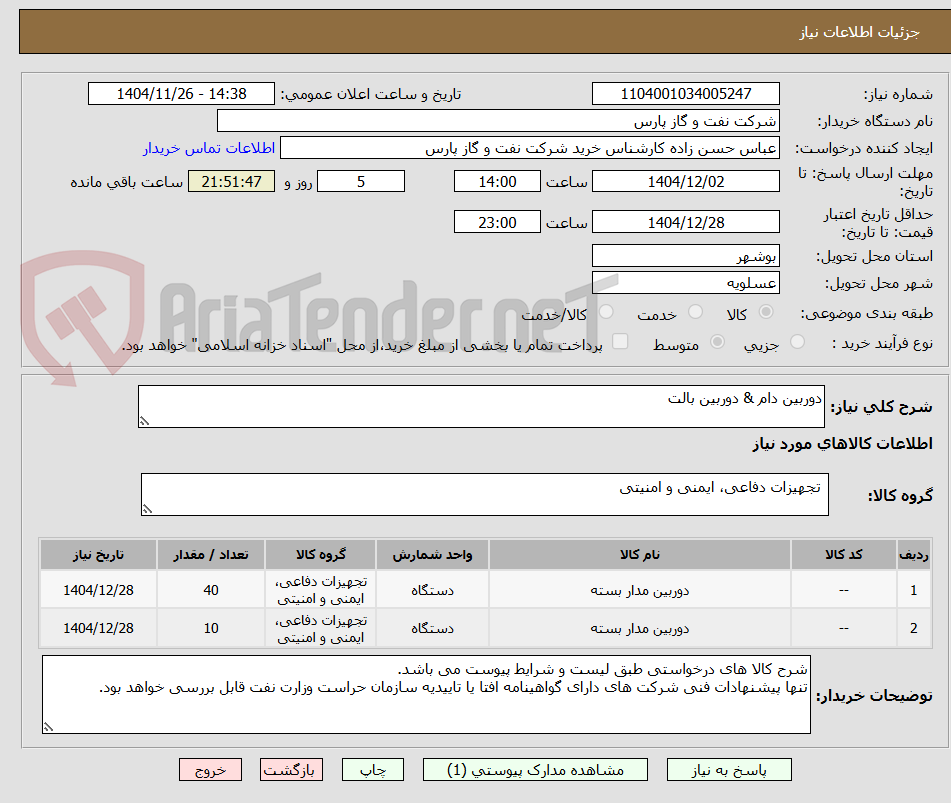This screenshot has height=803, width=951.
Task: Toggle the Islamic treasury payment checkbox
Action: 620,341
